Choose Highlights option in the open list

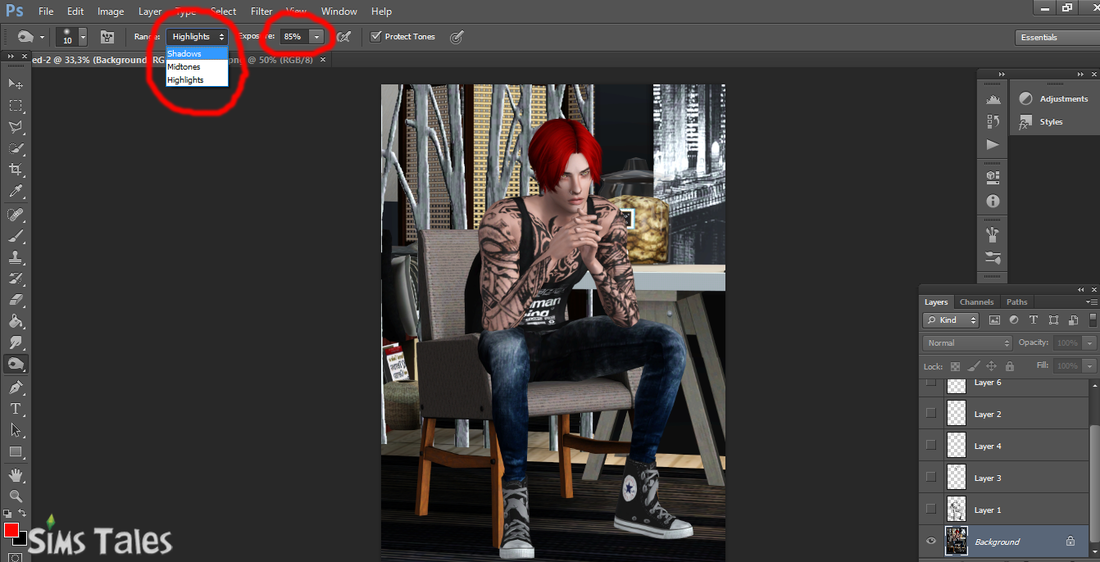point(197,80)
